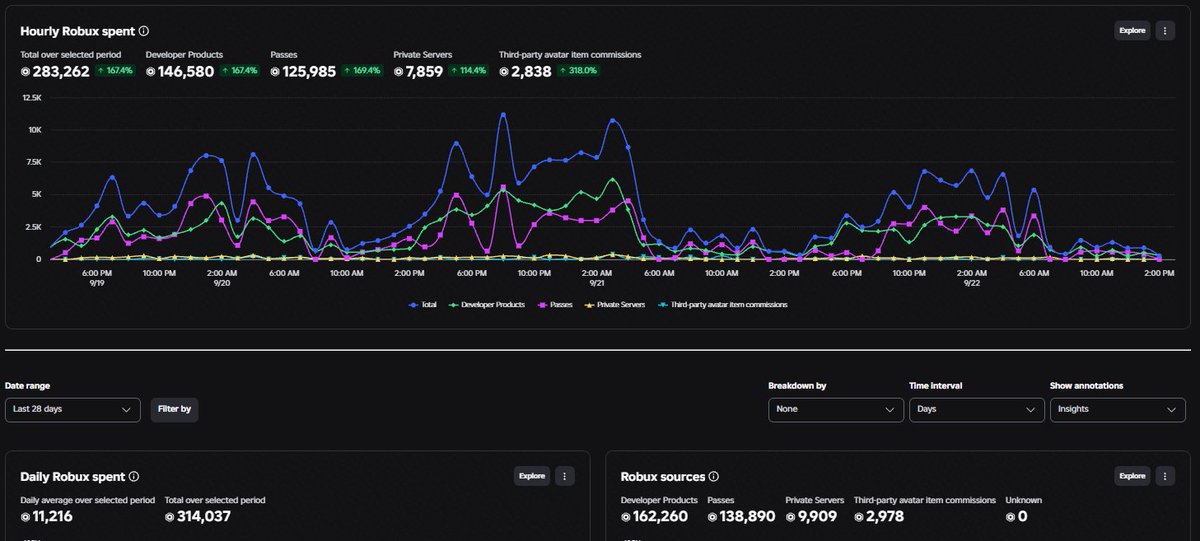The image size is (1200, 541).
Task: Click the Robux icon beside 314,037
Action: 170,517
